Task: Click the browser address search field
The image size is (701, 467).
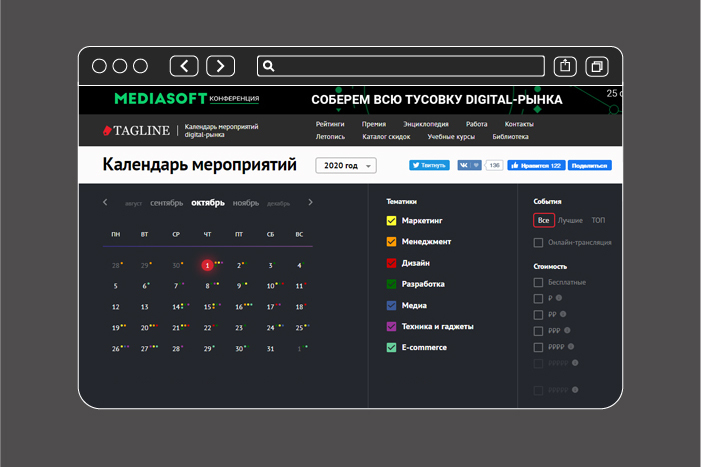Action: tap(400, 66)
